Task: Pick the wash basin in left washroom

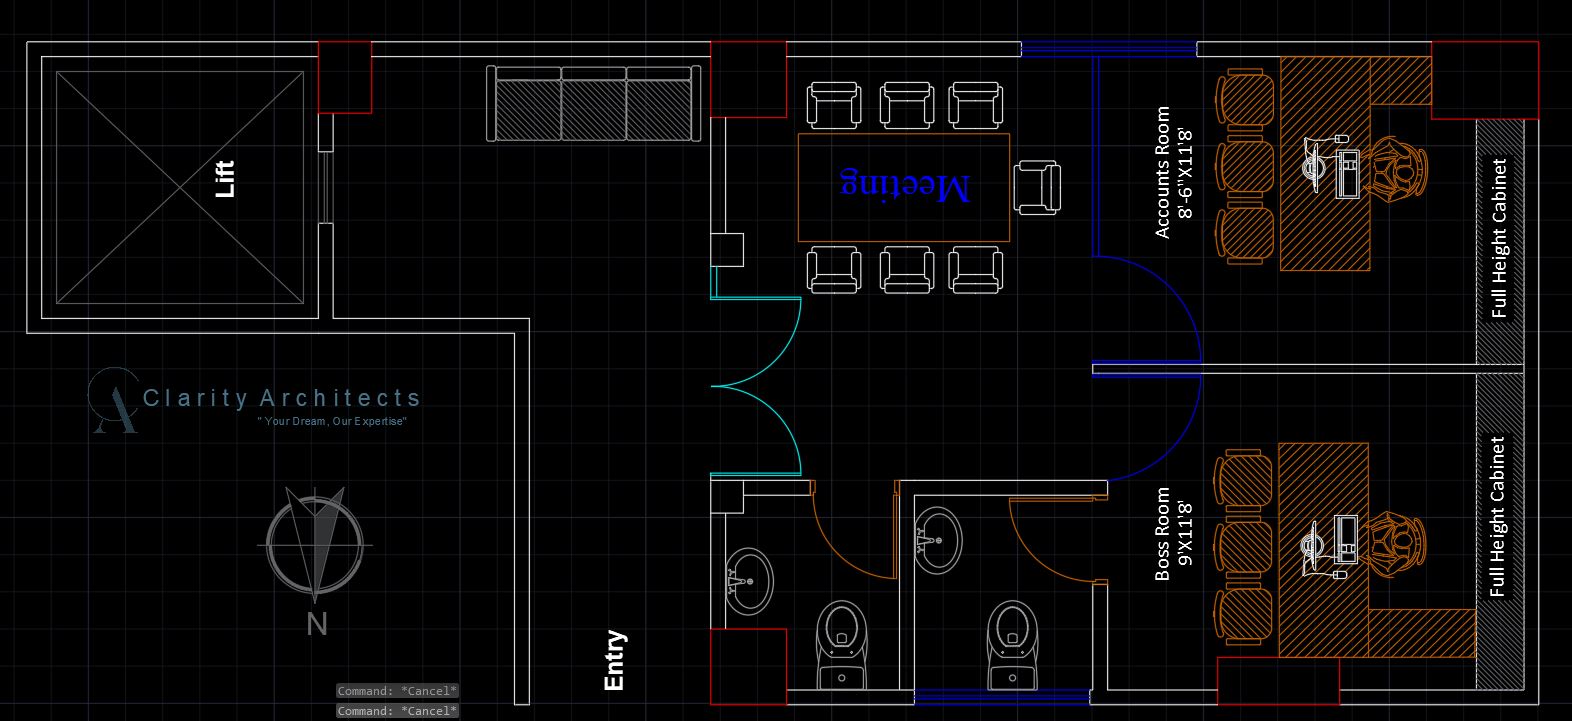Action: click(x=748, y=580)
